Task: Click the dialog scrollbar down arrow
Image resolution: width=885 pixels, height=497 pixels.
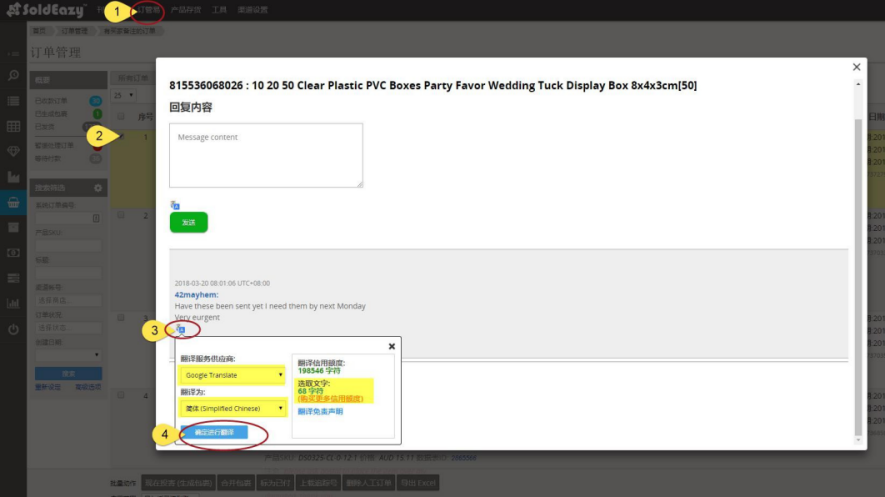Action: [x=858, y=440]
